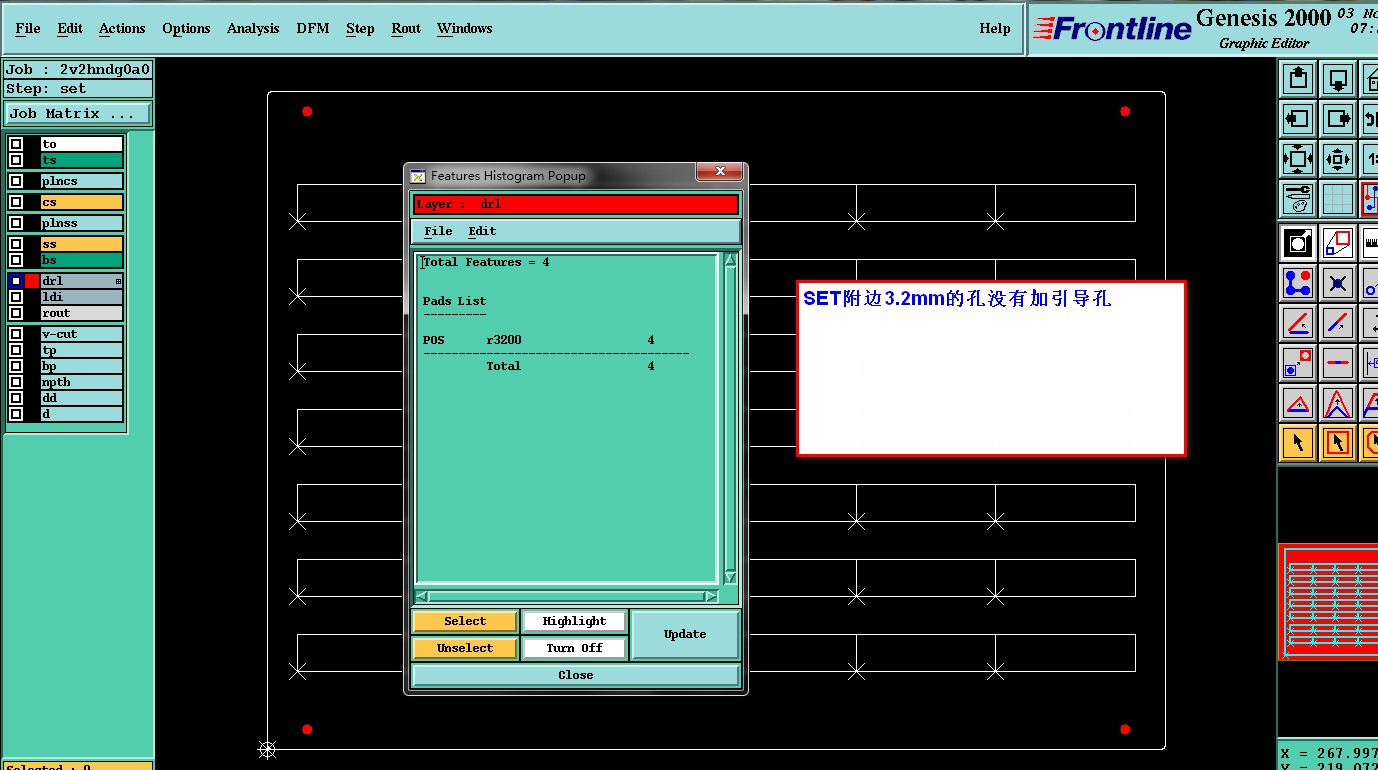Toggle display checkbox for layer plncs
This screenshot has width=1378, height=770.
tap(16, 181)
